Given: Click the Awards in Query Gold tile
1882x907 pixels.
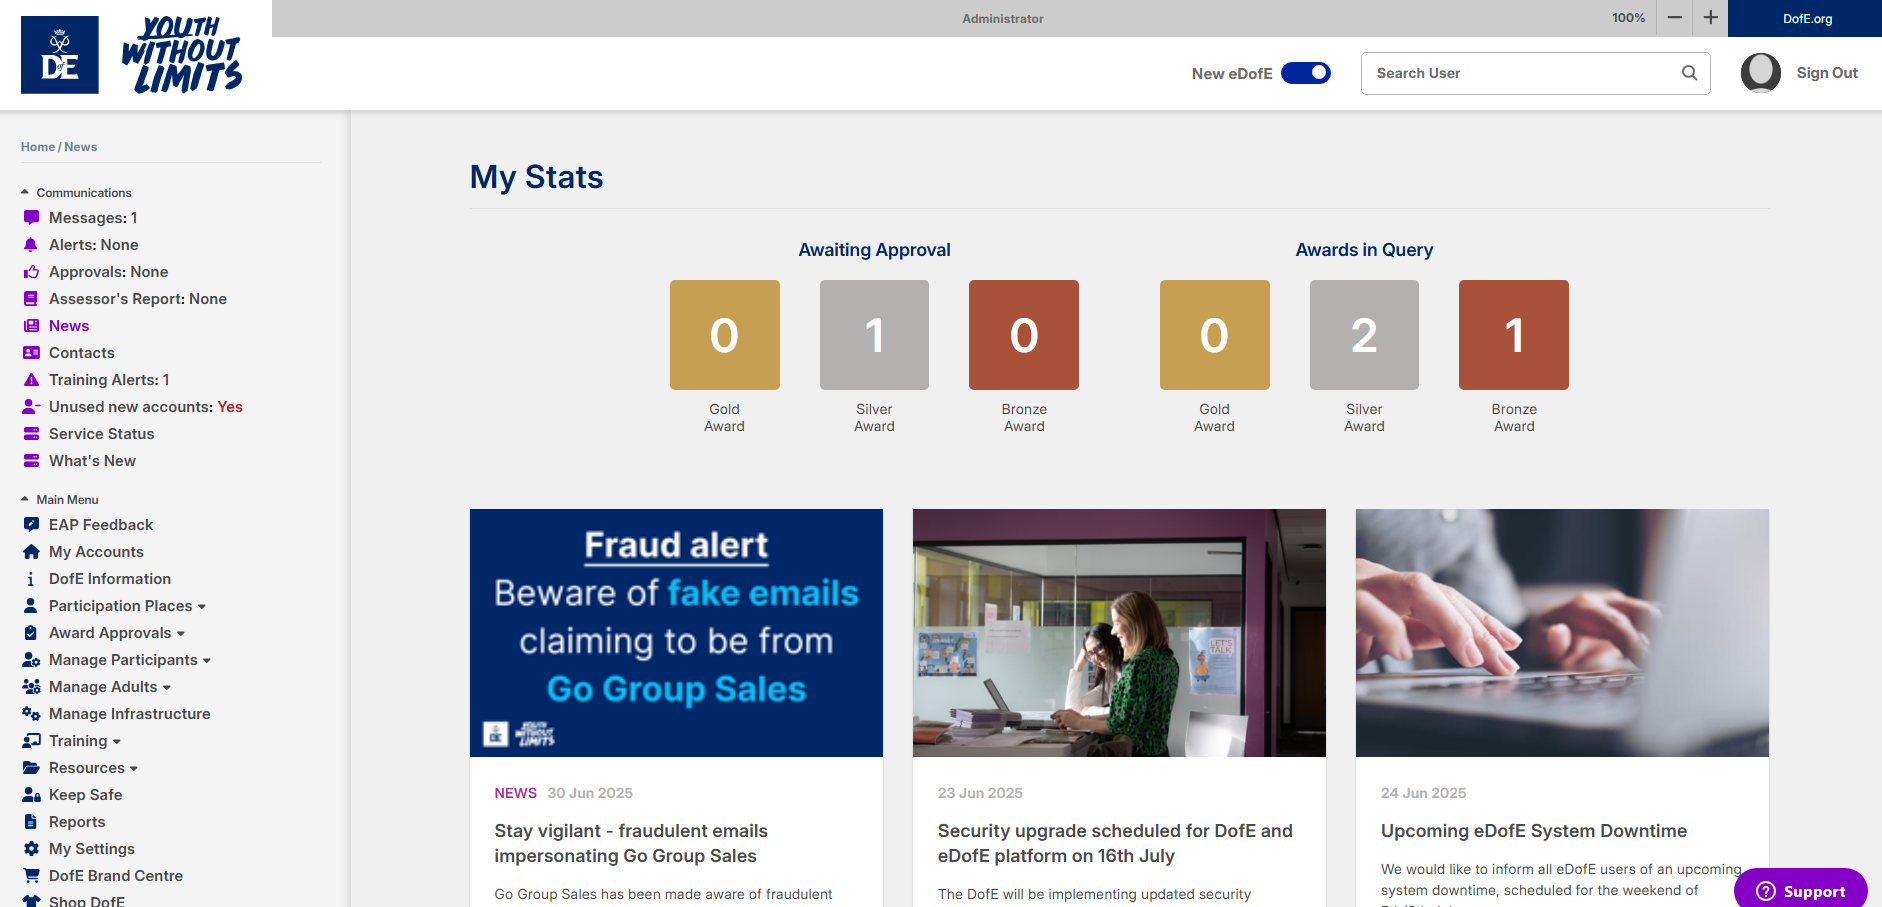Looking at the screenshot, I should click(x=1214, y=335).
